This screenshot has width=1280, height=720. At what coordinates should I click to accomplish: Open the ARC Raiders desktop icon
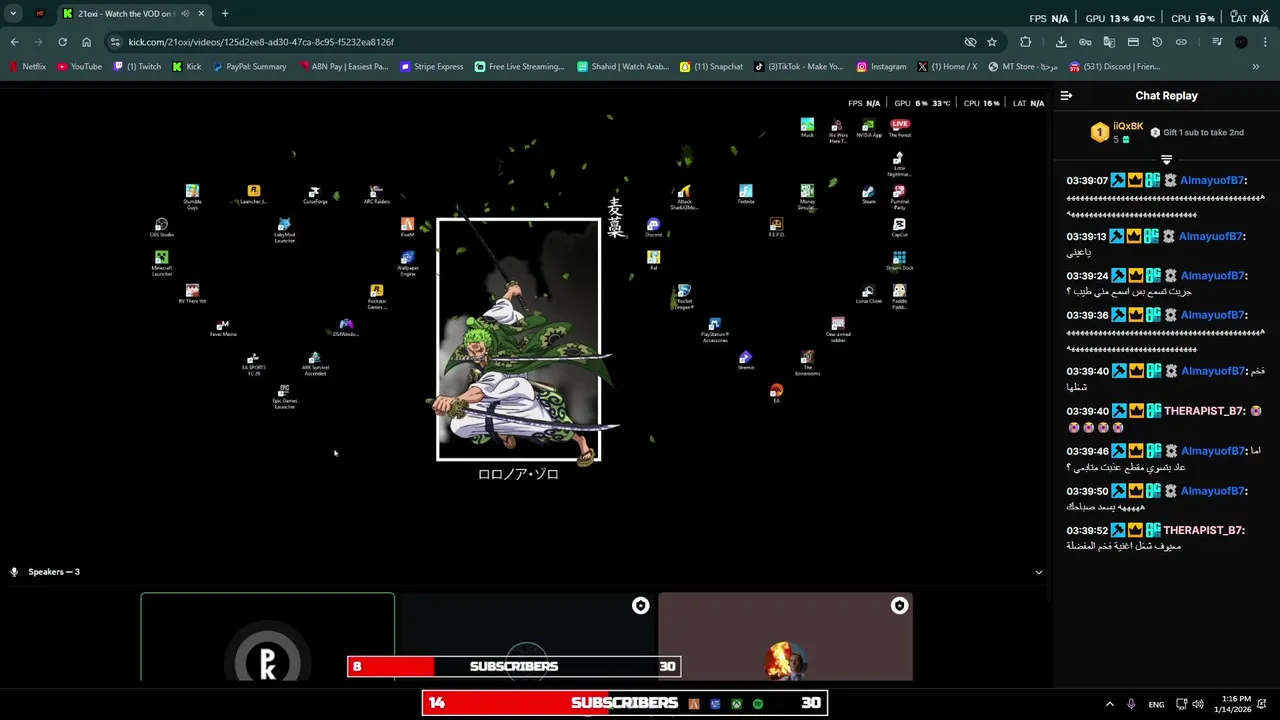point(377,194)
